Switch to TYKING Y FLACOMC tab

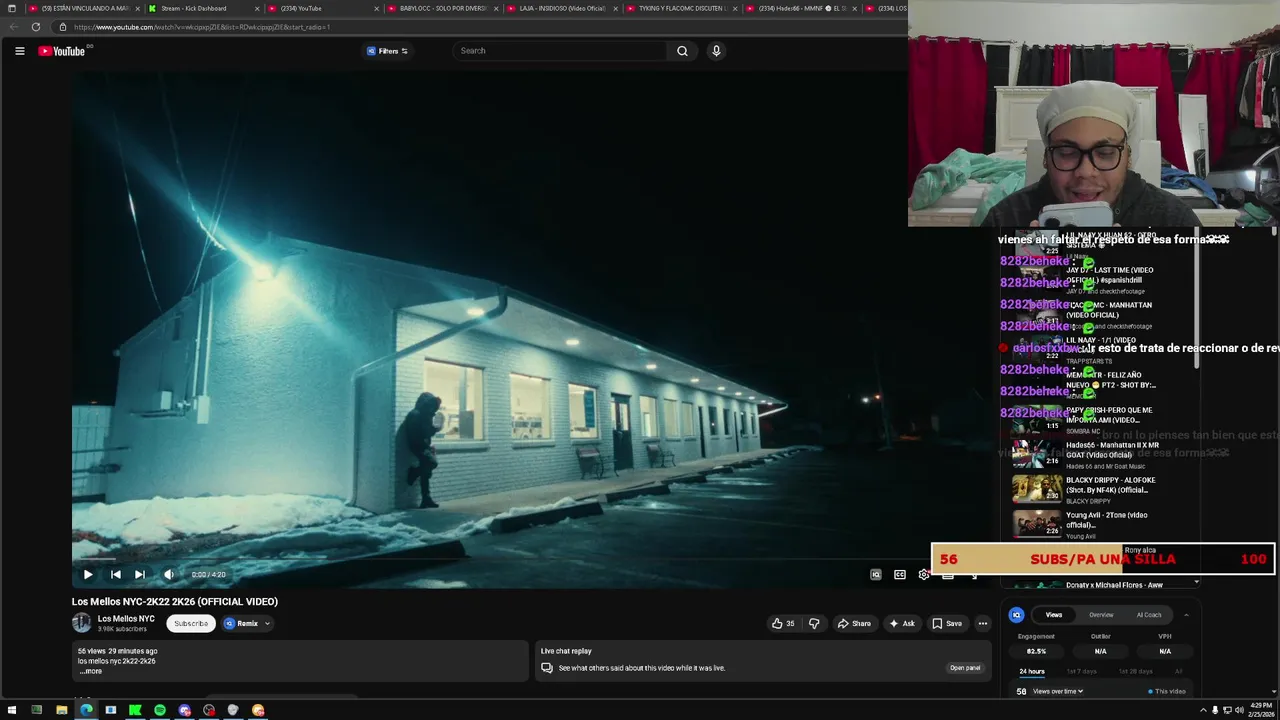click(x=681, y=8)
